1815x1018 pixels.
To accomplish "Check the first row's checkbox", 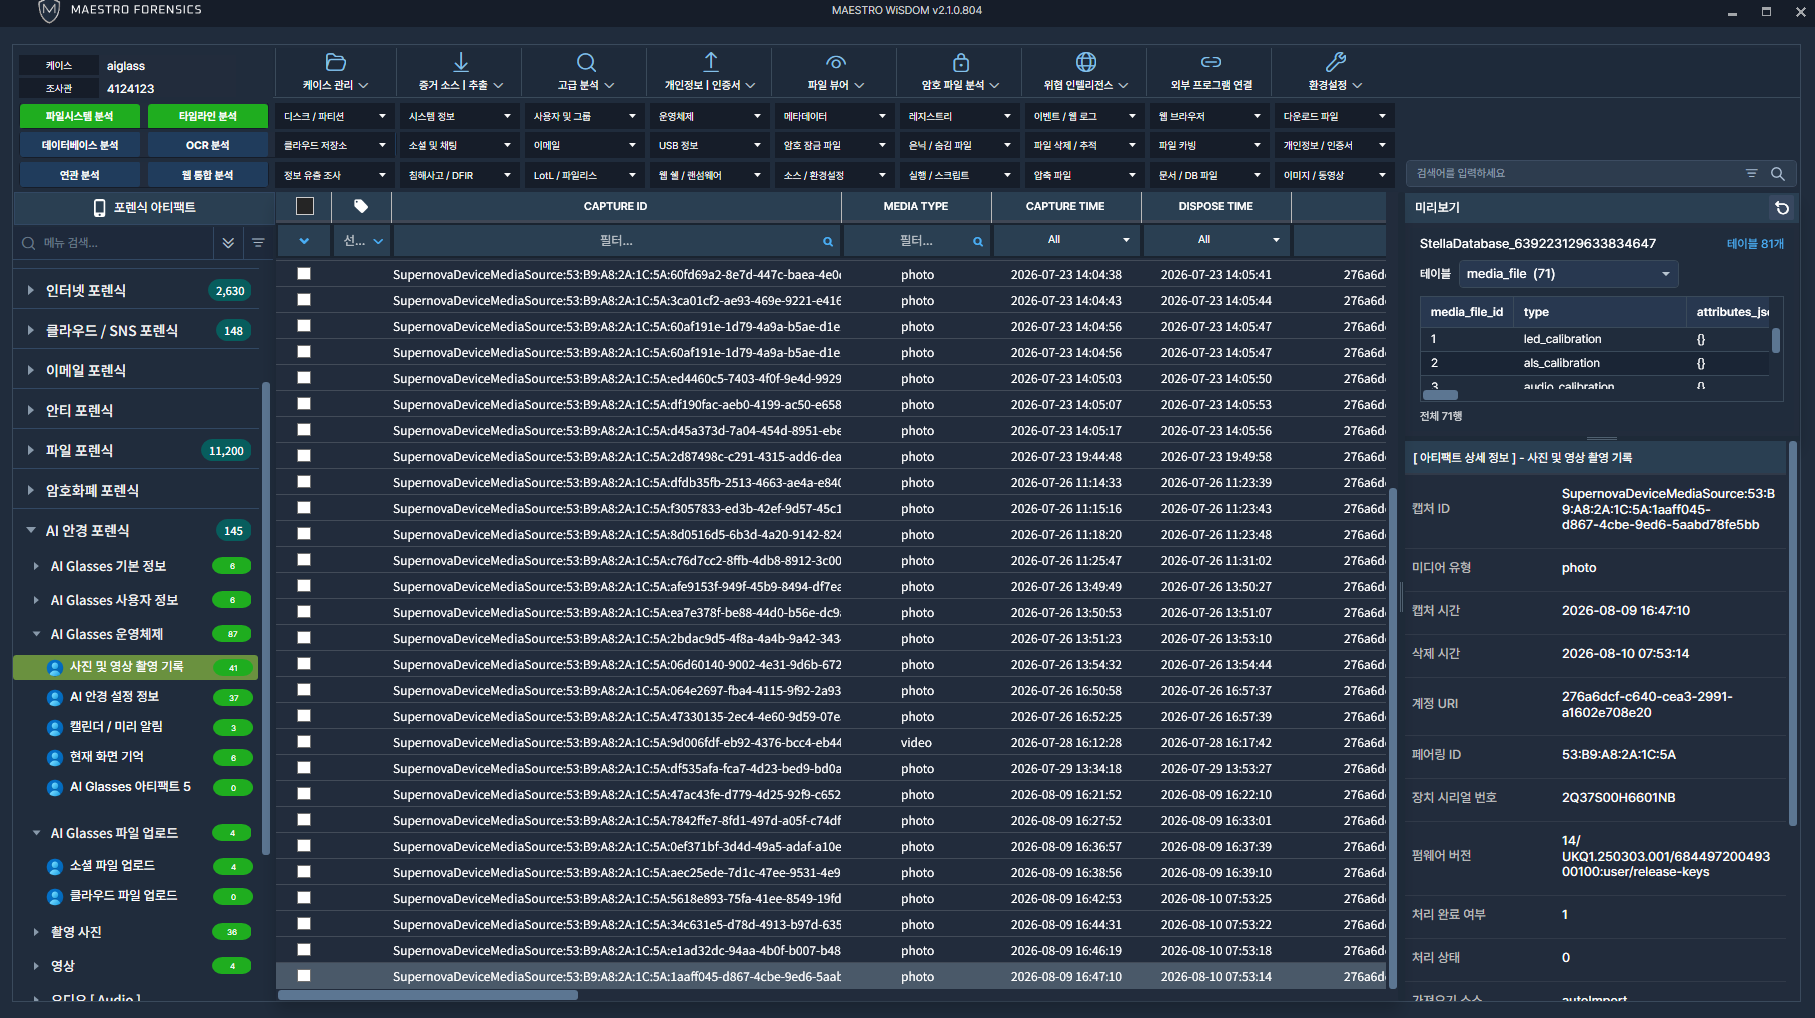I will click(304, 274).
